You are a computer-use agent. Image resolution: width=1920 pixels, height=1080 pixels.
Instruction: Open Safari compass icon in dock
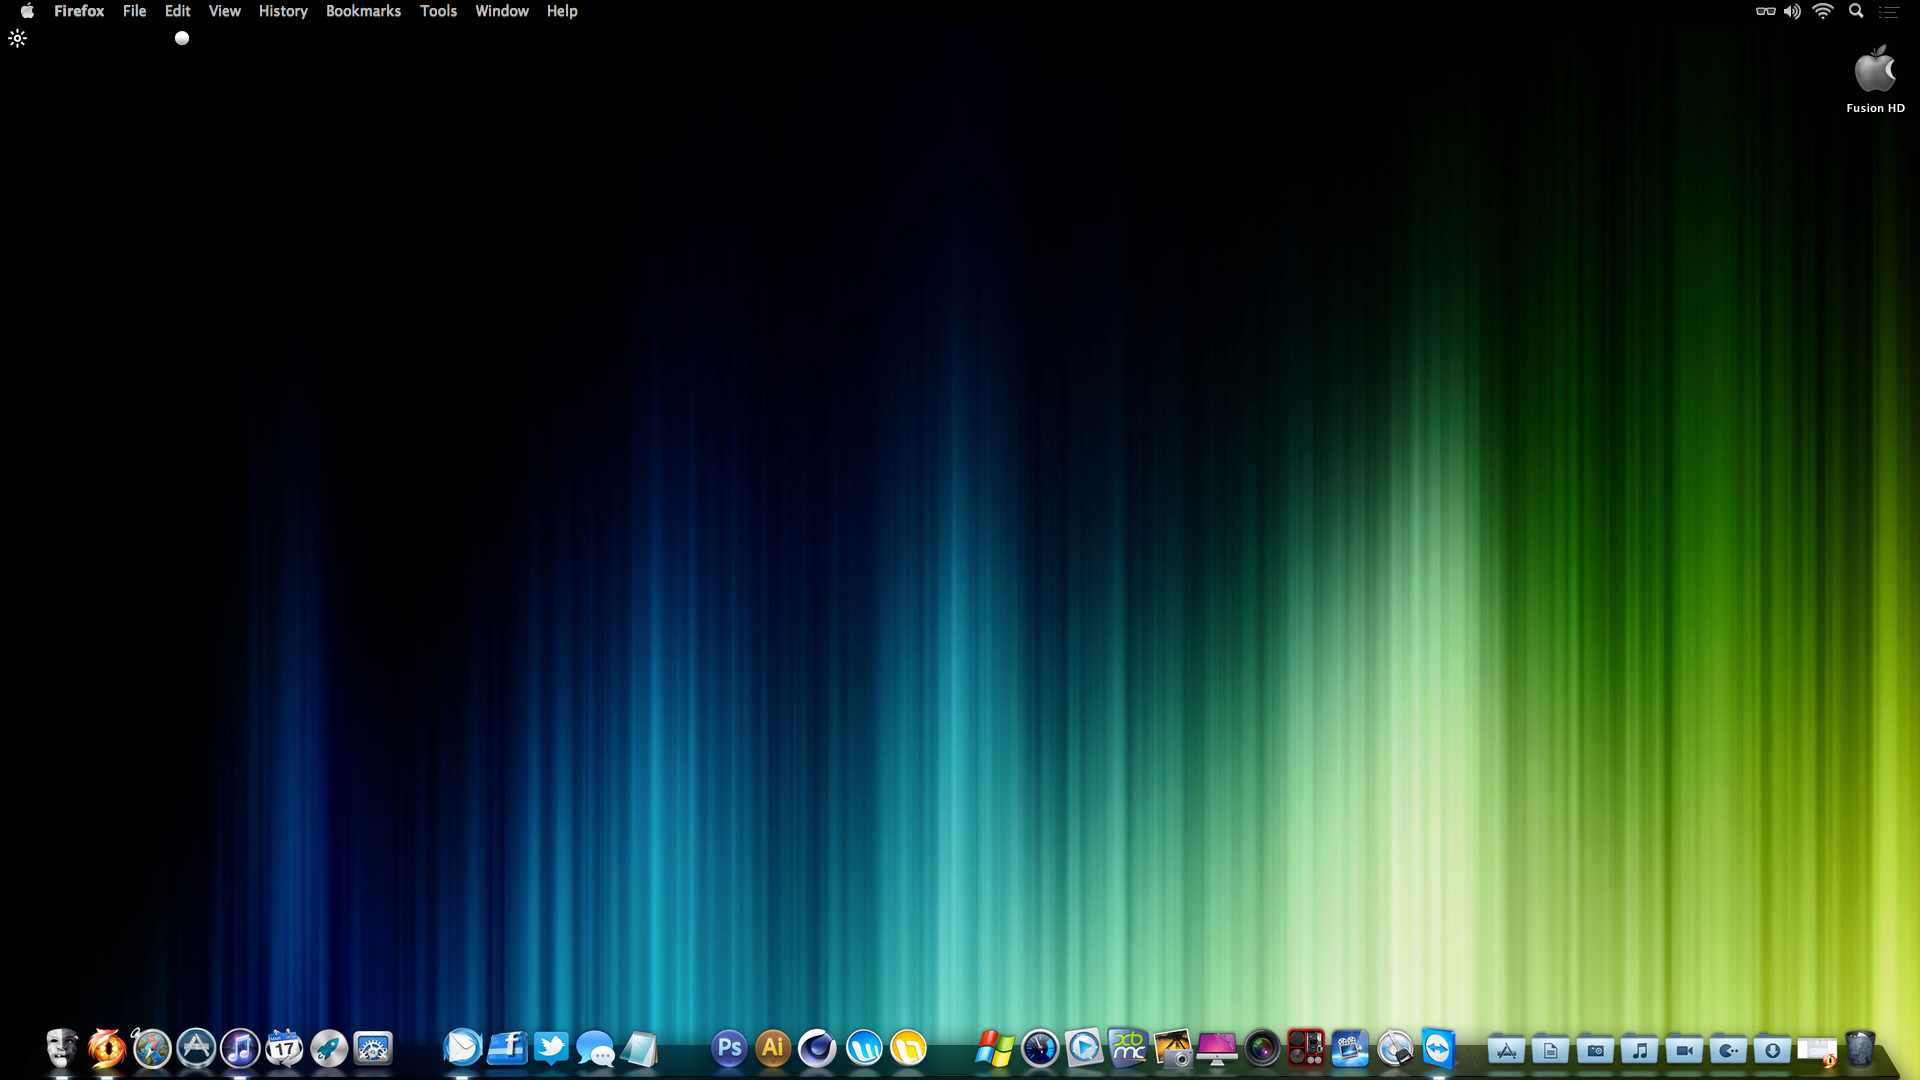coord(152,1048)
